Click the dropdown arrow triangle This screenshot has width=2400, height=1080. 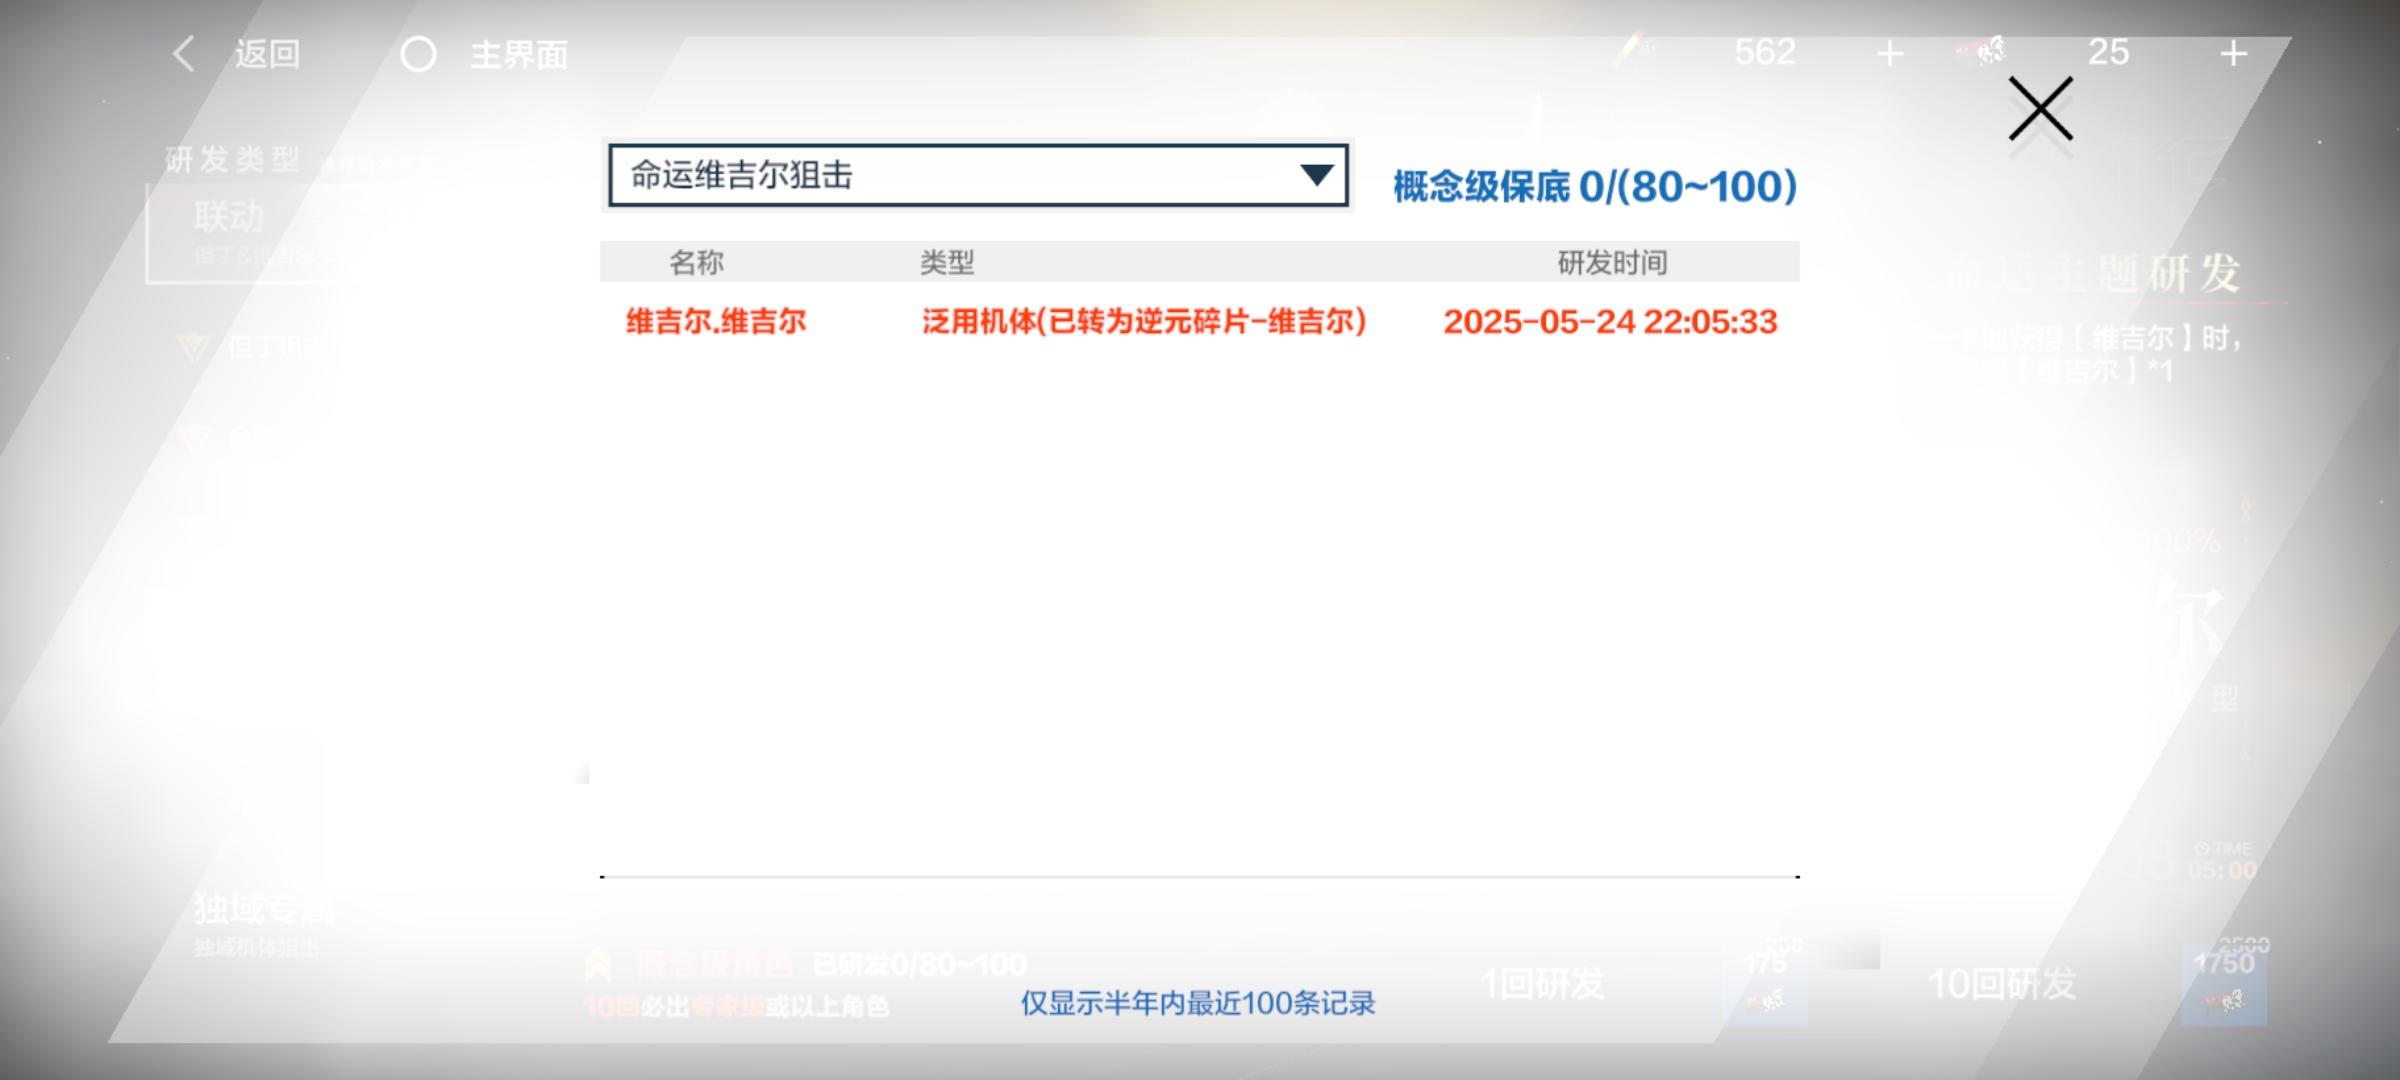click(x=1316, y=175)
